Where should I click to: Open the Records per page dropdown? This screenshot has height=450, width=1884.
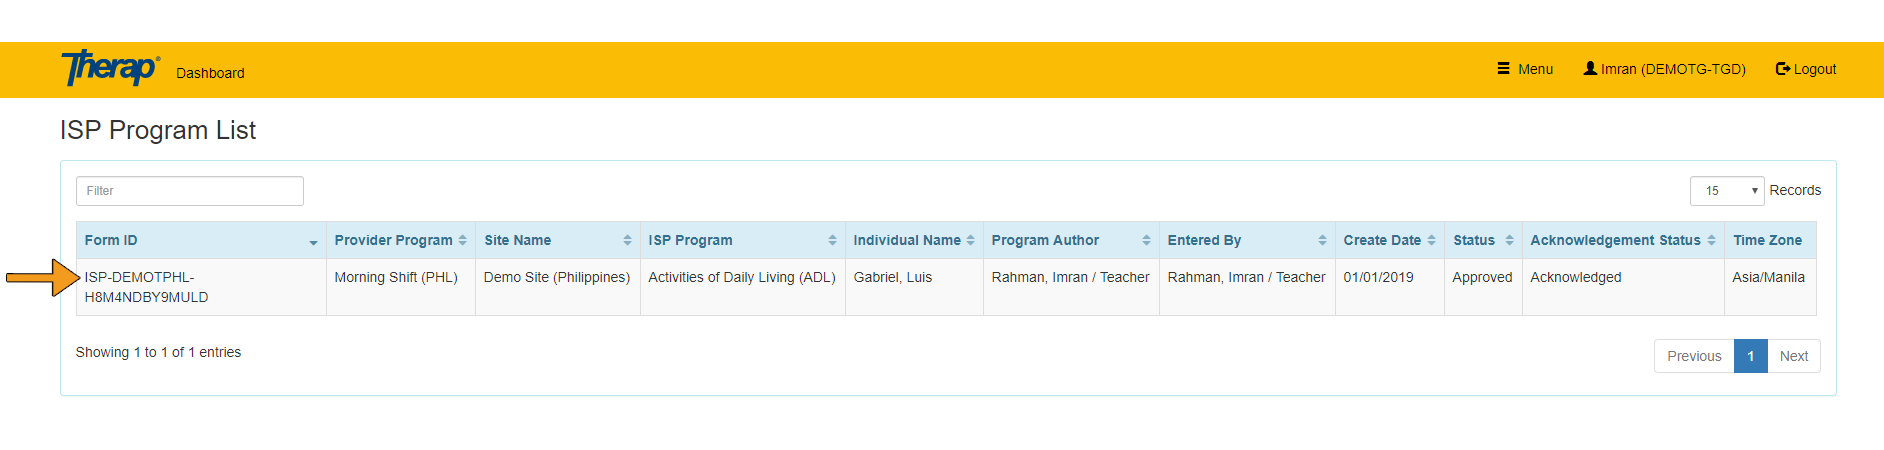coord(1727,191)
